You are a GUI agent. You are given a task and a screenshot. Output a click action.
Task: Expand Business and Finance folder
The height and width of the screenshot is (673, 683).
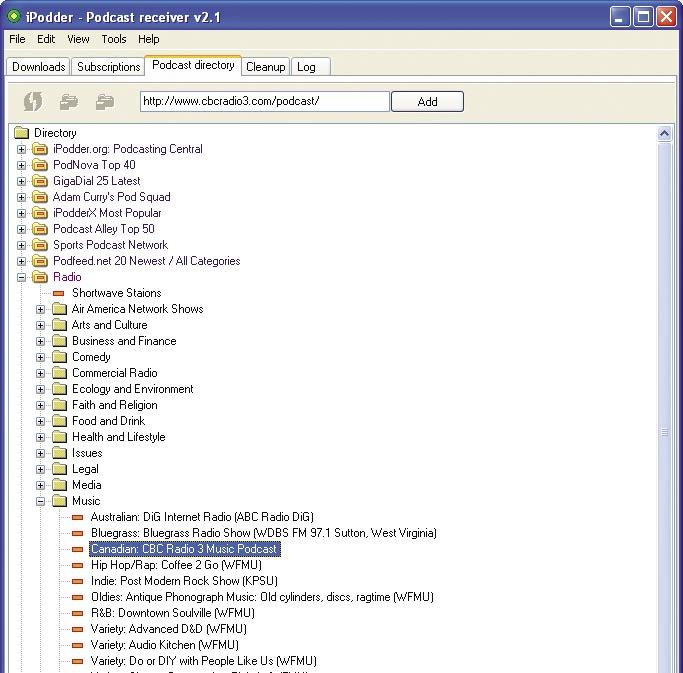(x=41, y=342)
